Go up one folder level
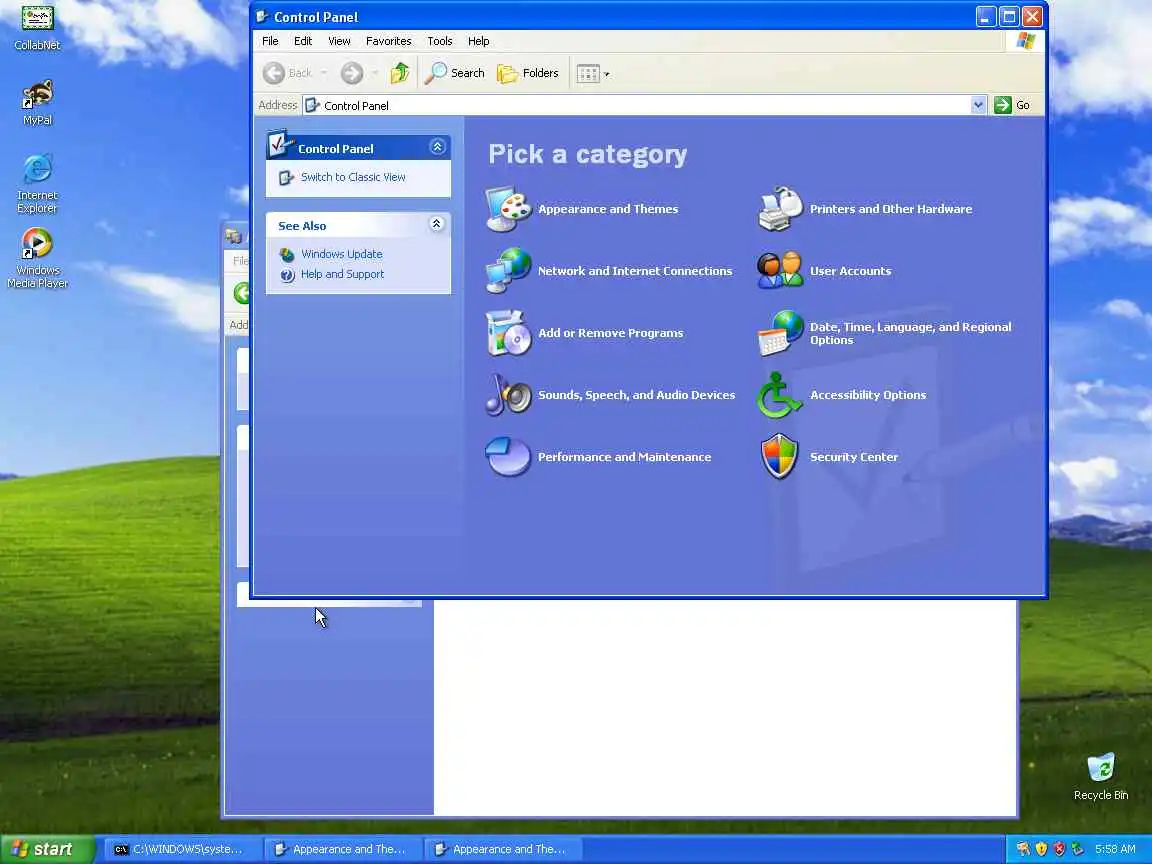This screenshot has width=1152, height=864. tap(400, 73)
